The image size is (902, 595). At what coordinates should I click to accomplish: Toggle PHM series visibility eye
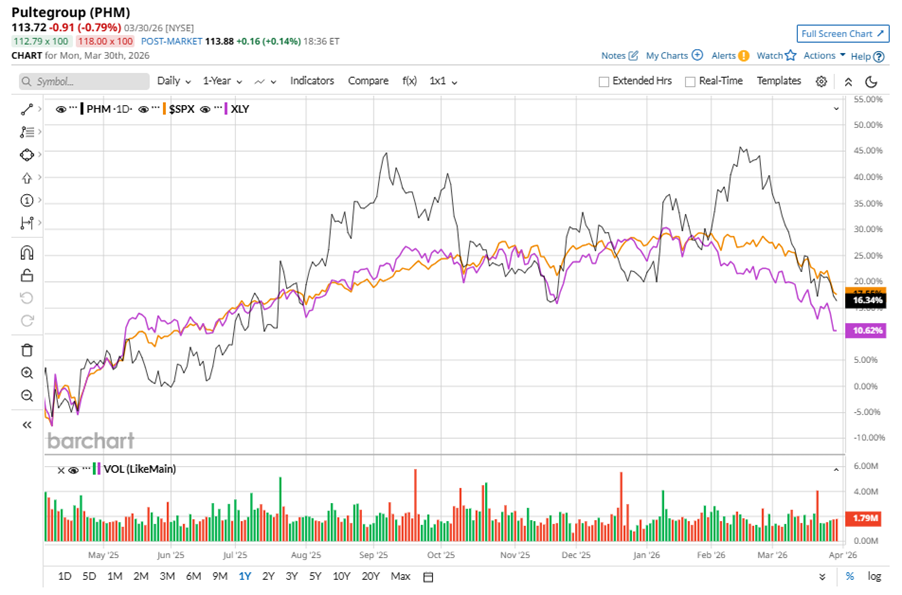click(x=60, y=109)
